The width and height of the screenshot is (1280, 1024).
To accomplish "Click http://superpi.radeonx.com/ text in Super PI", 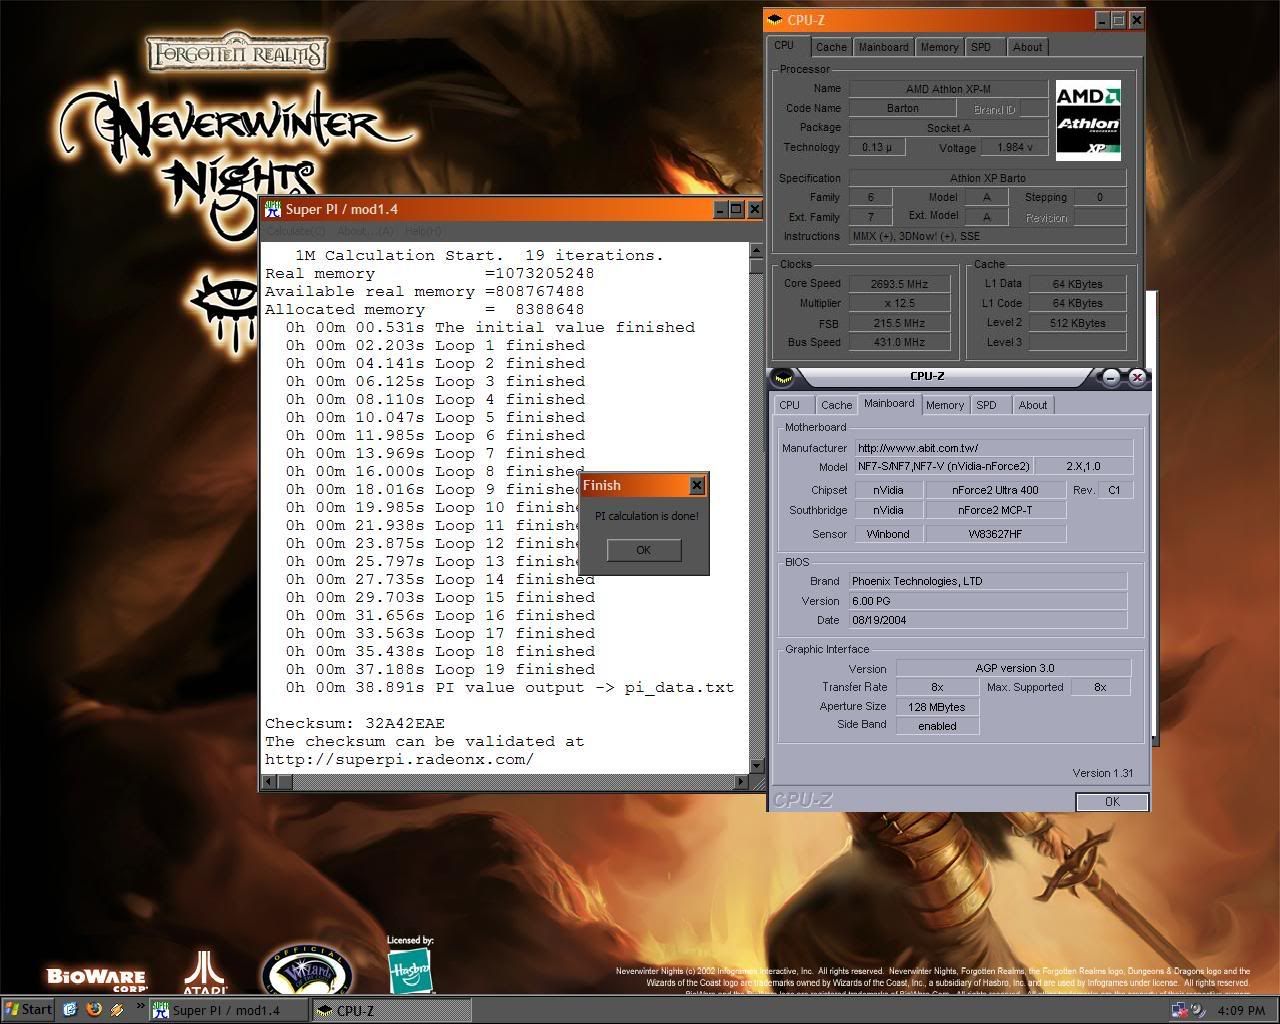I will tap(399, 759).
